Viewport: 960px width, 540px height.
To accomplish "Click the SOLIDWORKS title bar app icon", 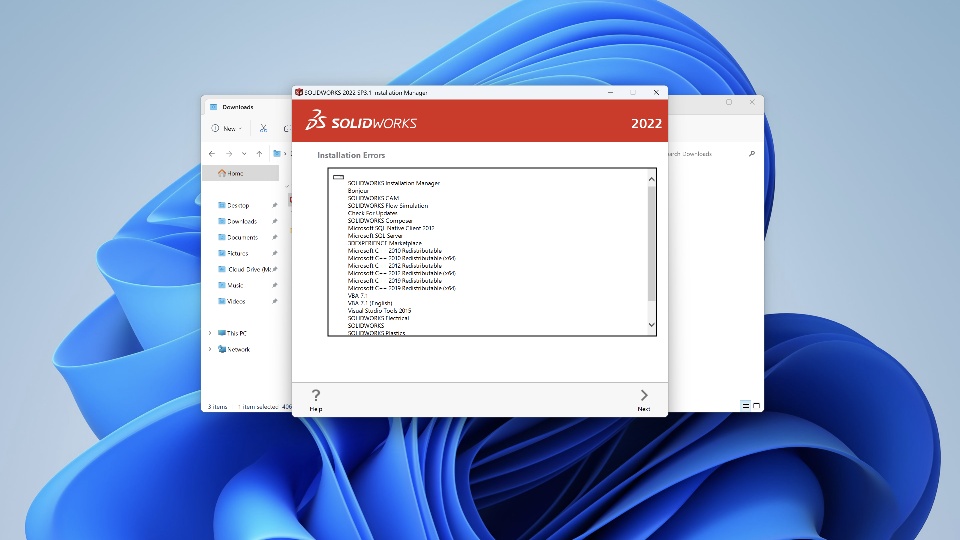I will pos(299,92).
